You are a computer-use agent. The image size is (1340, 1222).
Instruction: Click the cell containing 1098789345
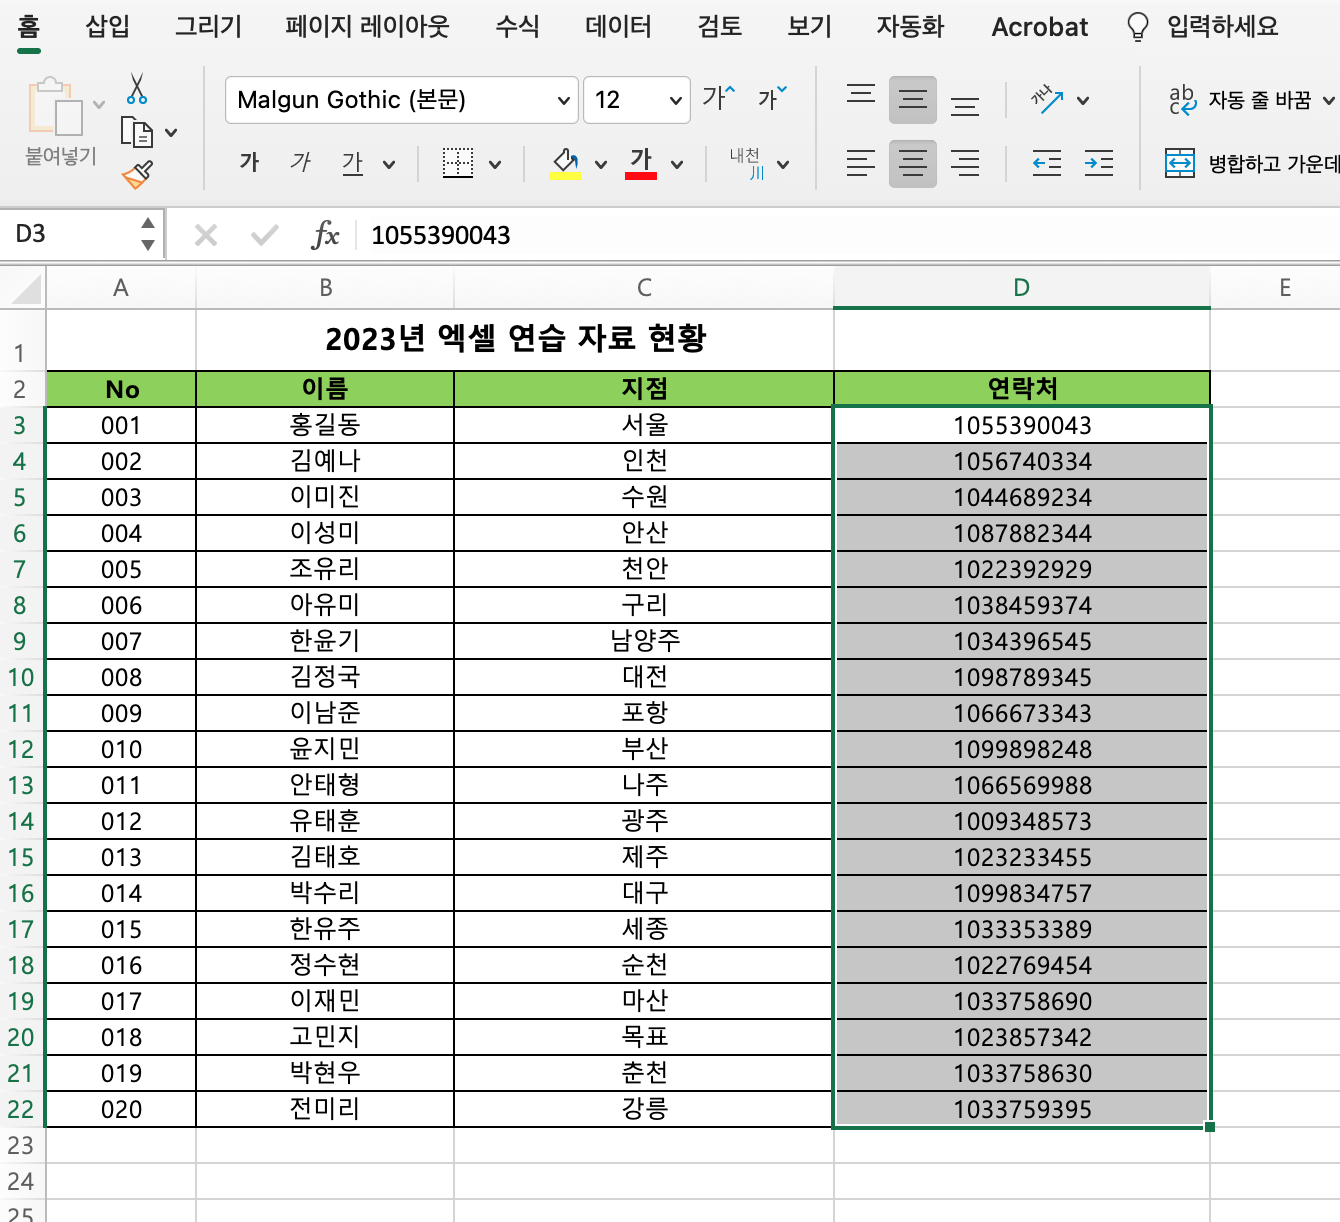click(1022, 677)
